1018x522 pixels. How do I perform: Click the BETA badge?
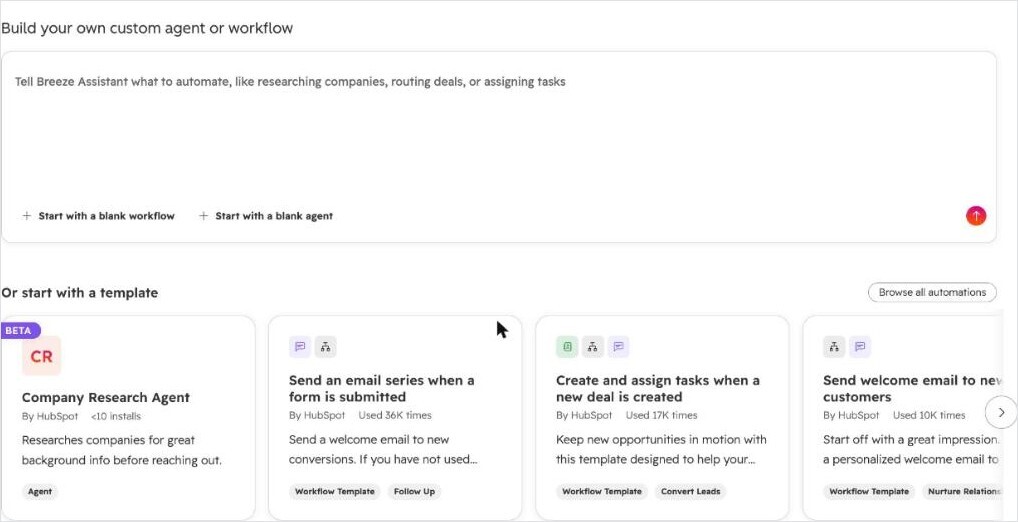click(19, 330)
